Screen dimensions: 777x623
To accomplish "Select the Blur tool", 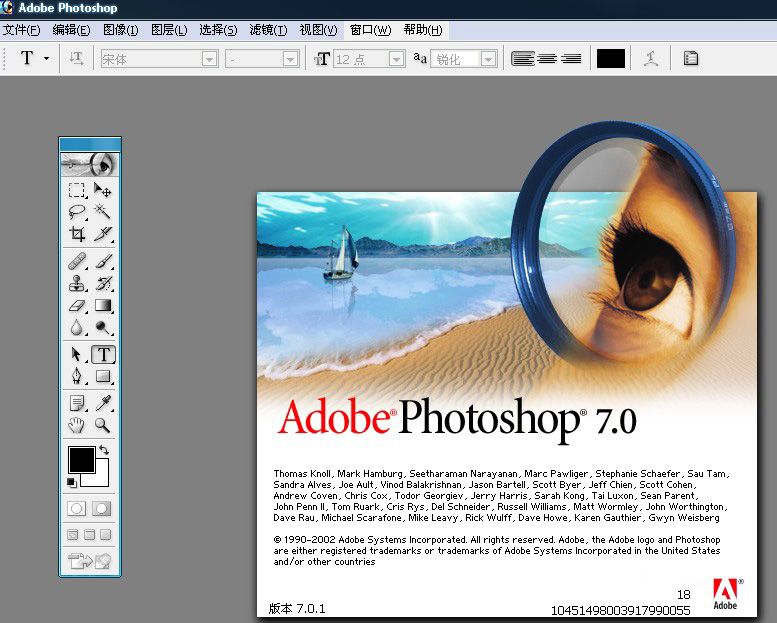I will [76, 327].
